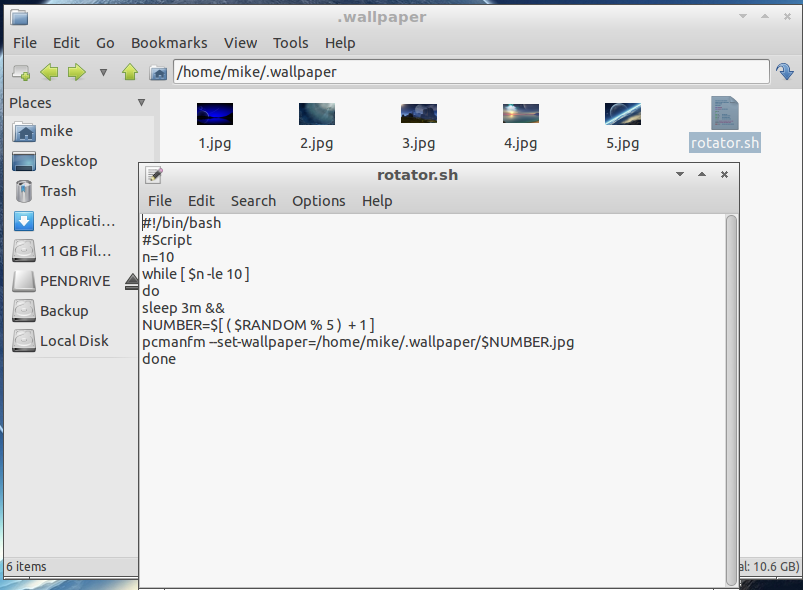This screenshot has width=803, height=590.
Task: Click the "do" line in script
Action: [x=151, y=291]
